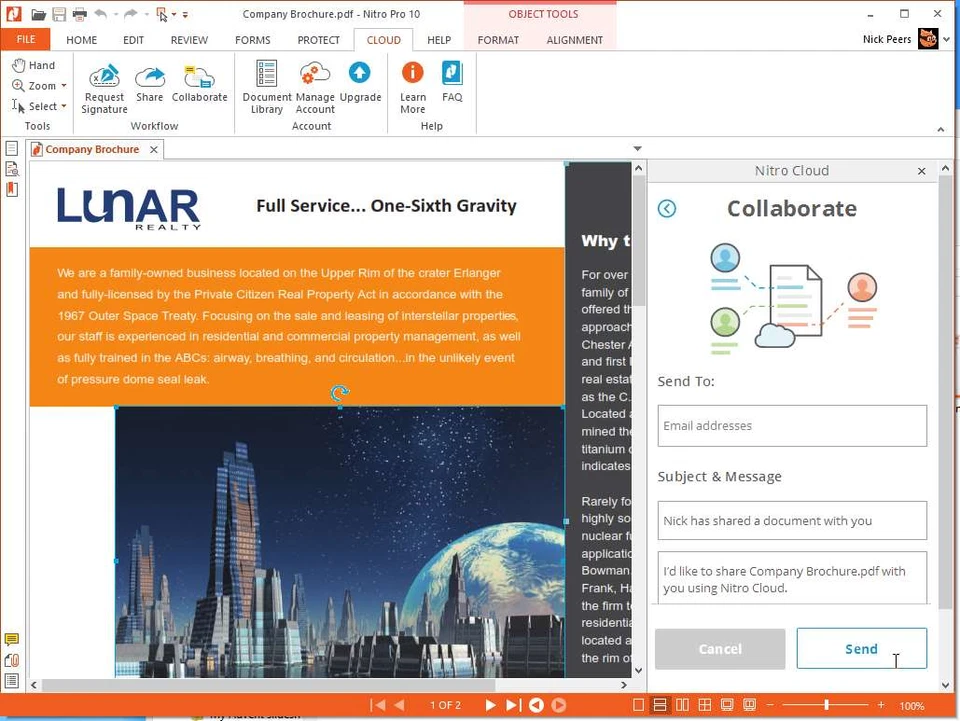Open the Comments panel in the sidebar
The image size is (960, 721).
tap(13, 638)
